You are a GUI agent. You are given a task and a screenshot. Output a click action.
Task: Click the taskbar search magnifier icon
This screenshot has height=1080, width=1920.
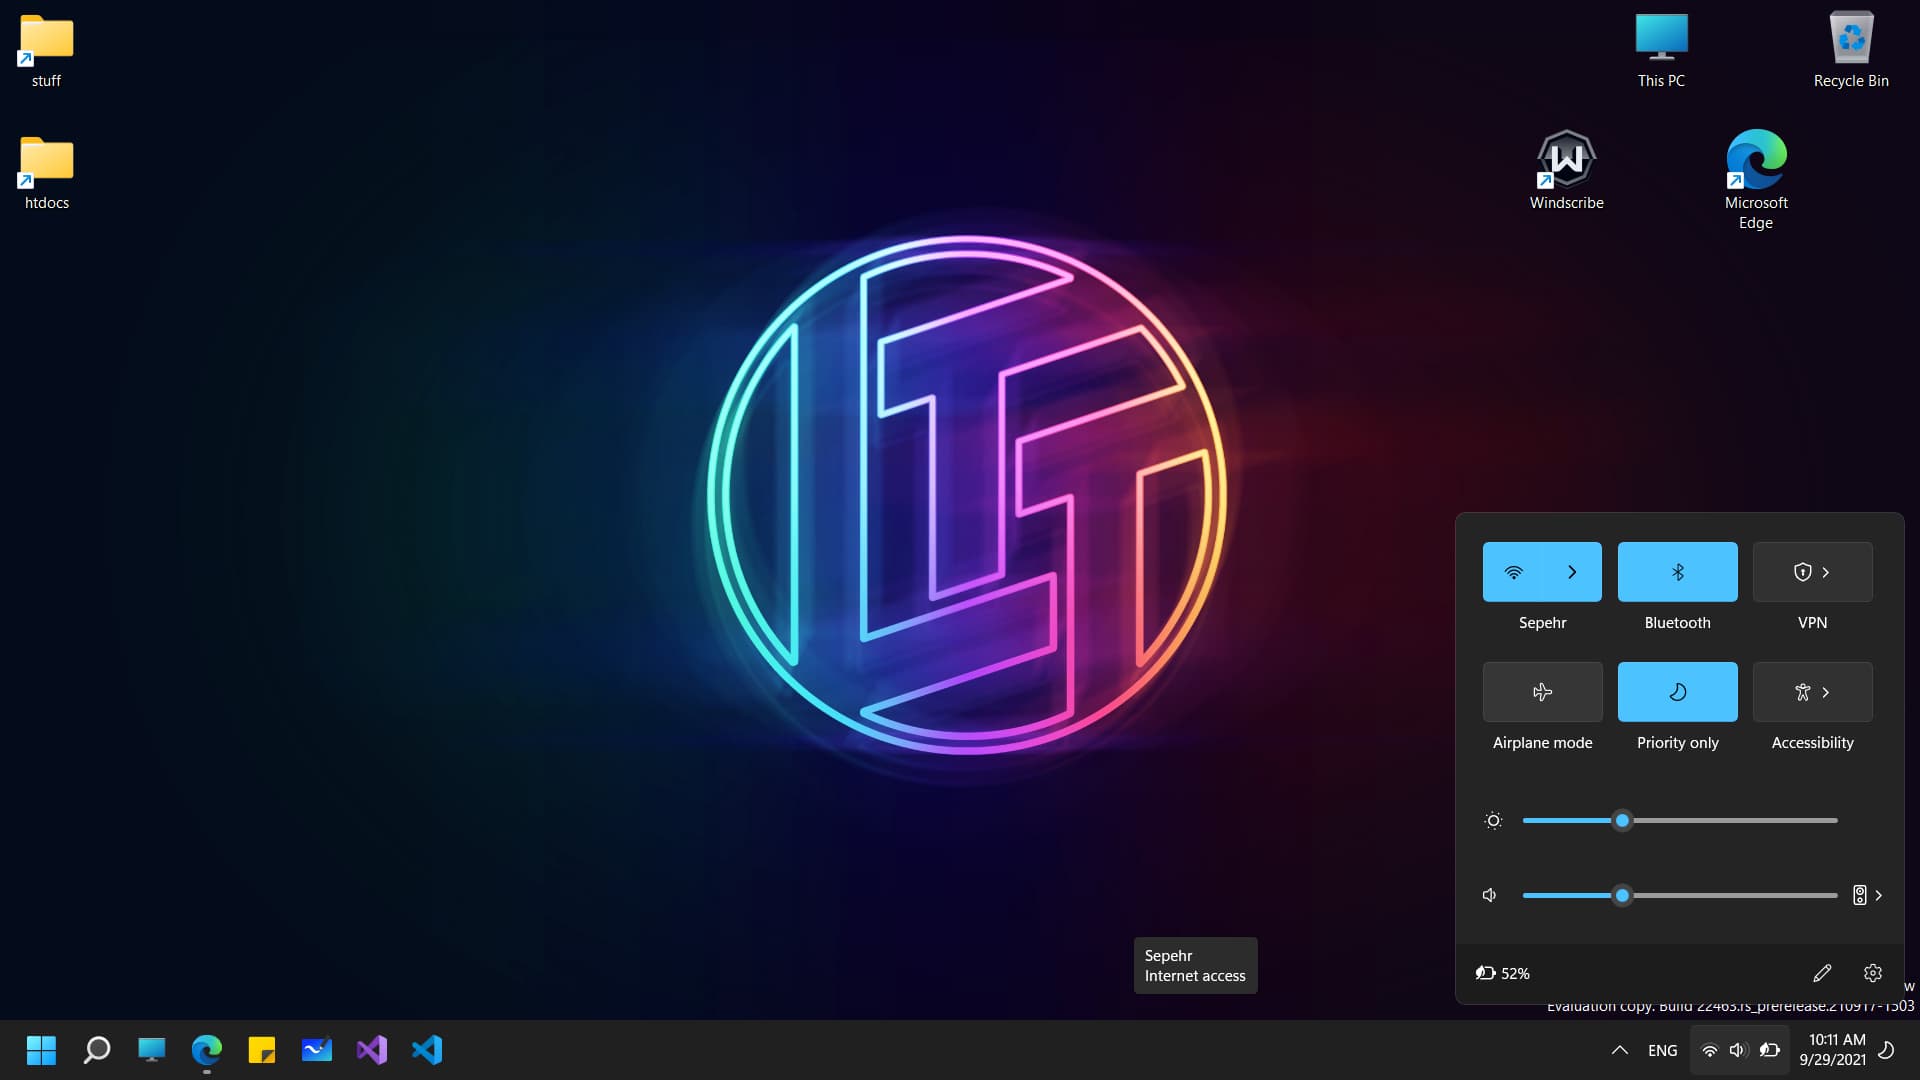pyautogui.click(x=97, y=1050)
